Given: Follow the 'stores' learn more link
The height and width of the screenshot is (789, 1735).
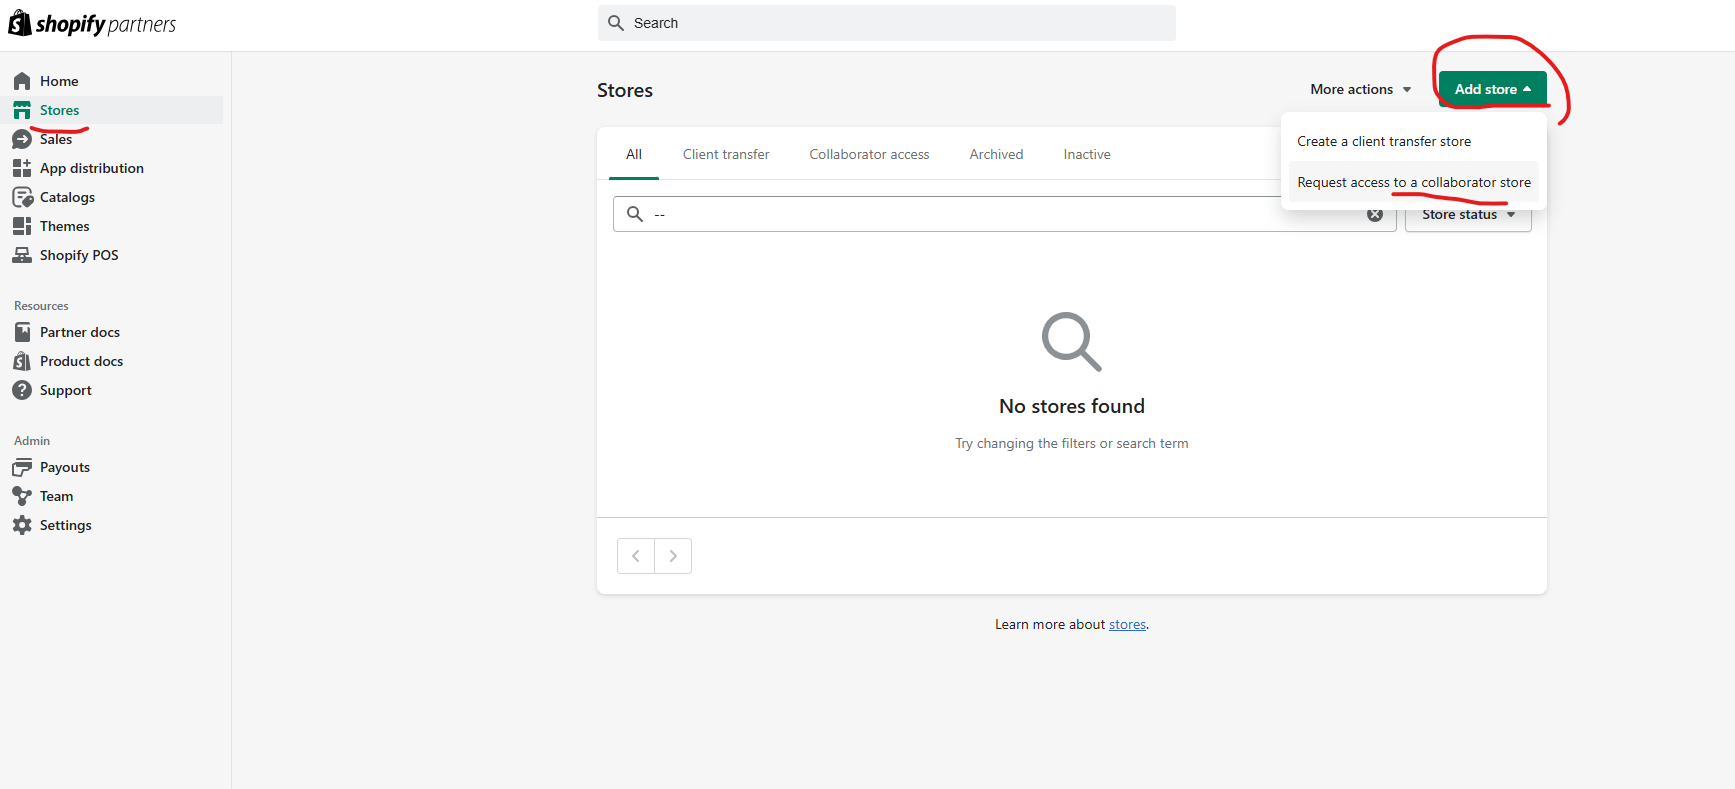Looking at the screenshot, I should (1127, 624).
